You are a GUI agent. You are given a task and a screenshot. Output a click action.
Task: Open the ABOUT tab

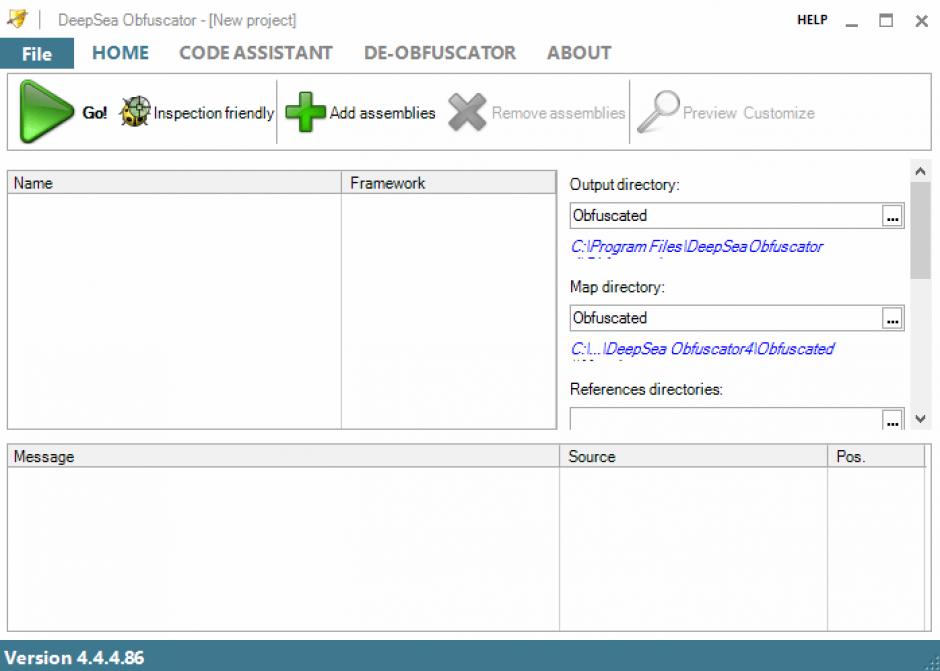point(579,53)
